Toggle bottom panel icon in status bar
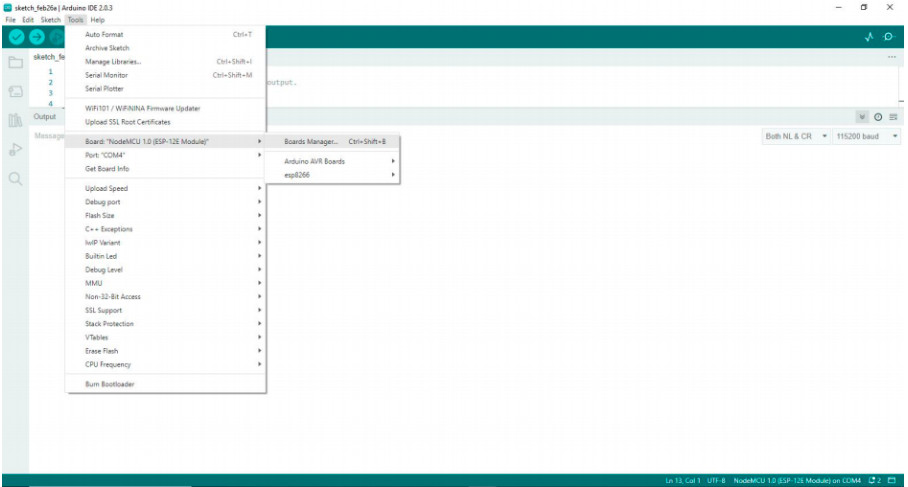 892,481
